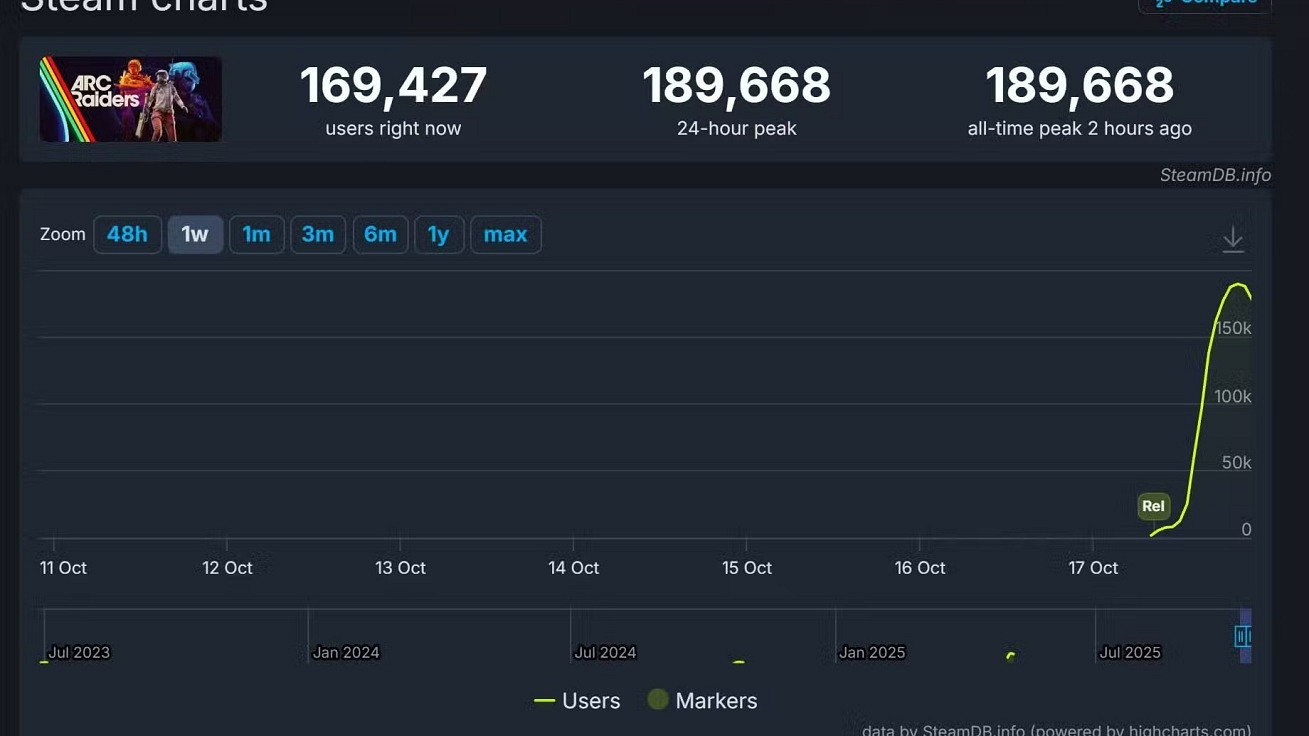This screenshot has height=736, width=1309.
Task: Click the yellow user line peak
Action: 1238,286
